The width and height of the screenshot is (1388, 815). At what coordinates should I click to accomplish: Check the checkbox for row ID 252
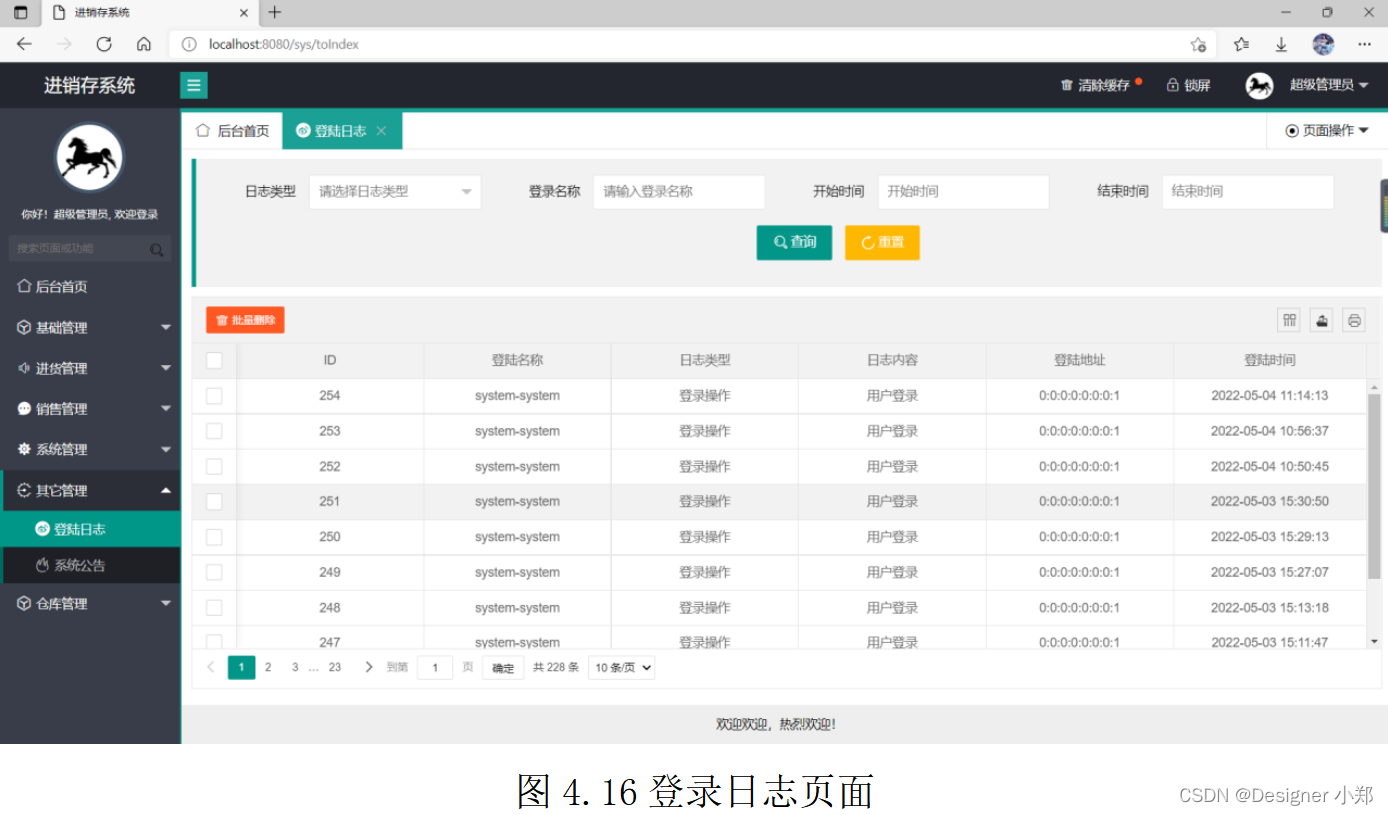tap(214, 466)
